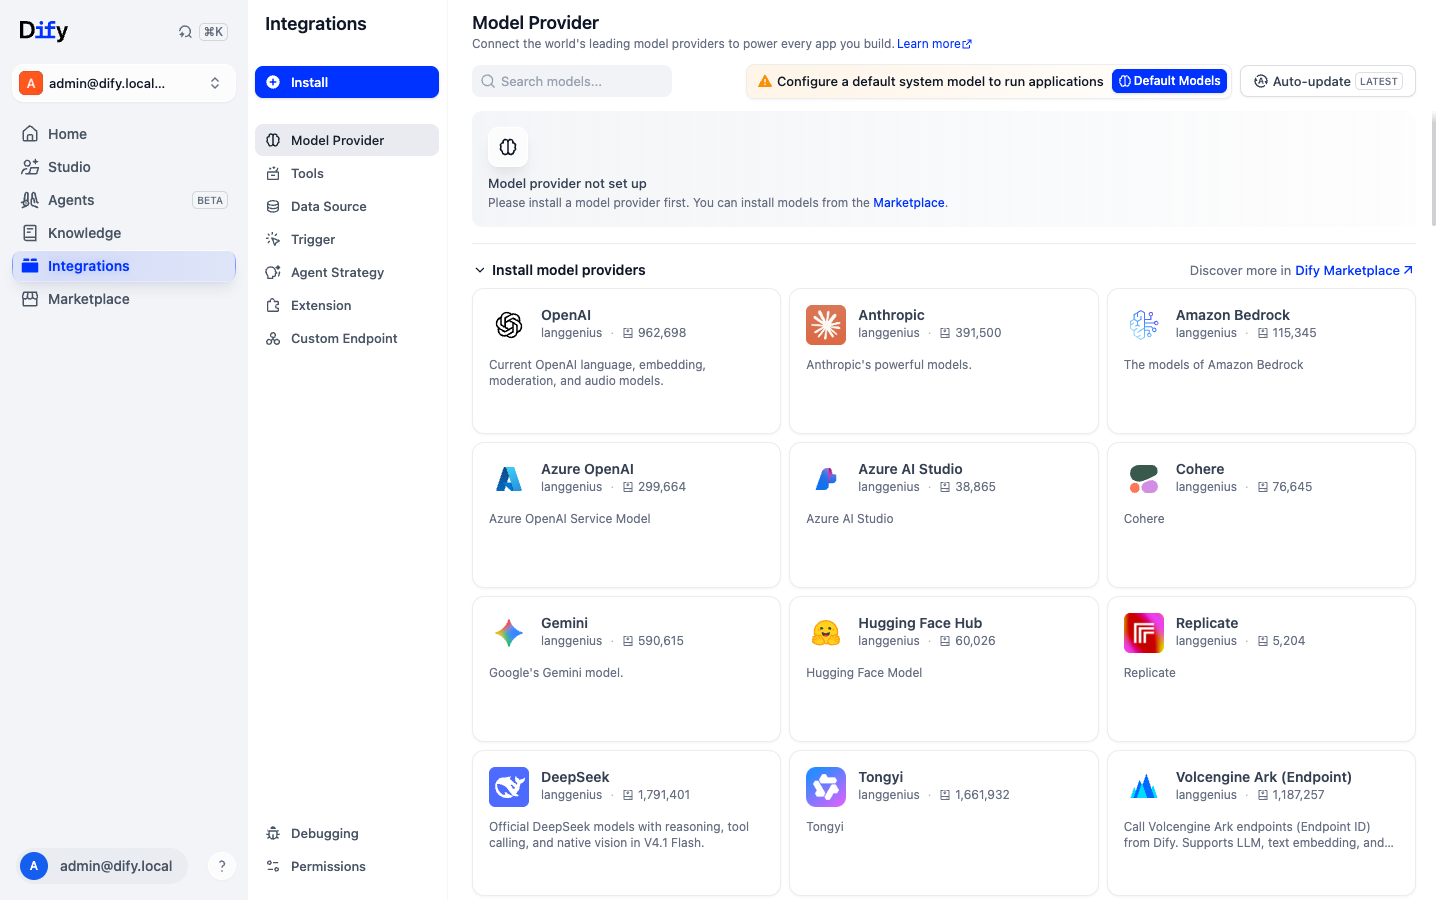
Task: Open Agents (BETA) in the sidebar
Action: click(124, 200)
